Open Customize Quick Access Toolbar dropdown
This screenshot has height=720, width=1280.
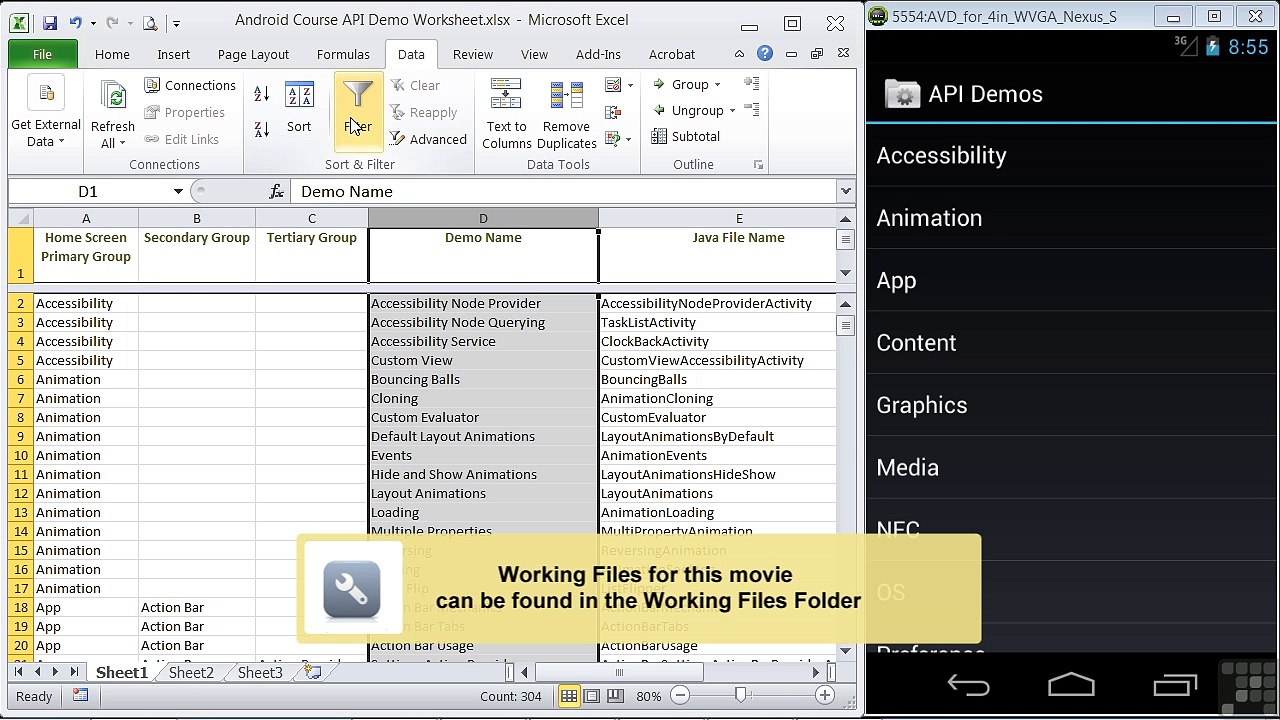[177, 23]
